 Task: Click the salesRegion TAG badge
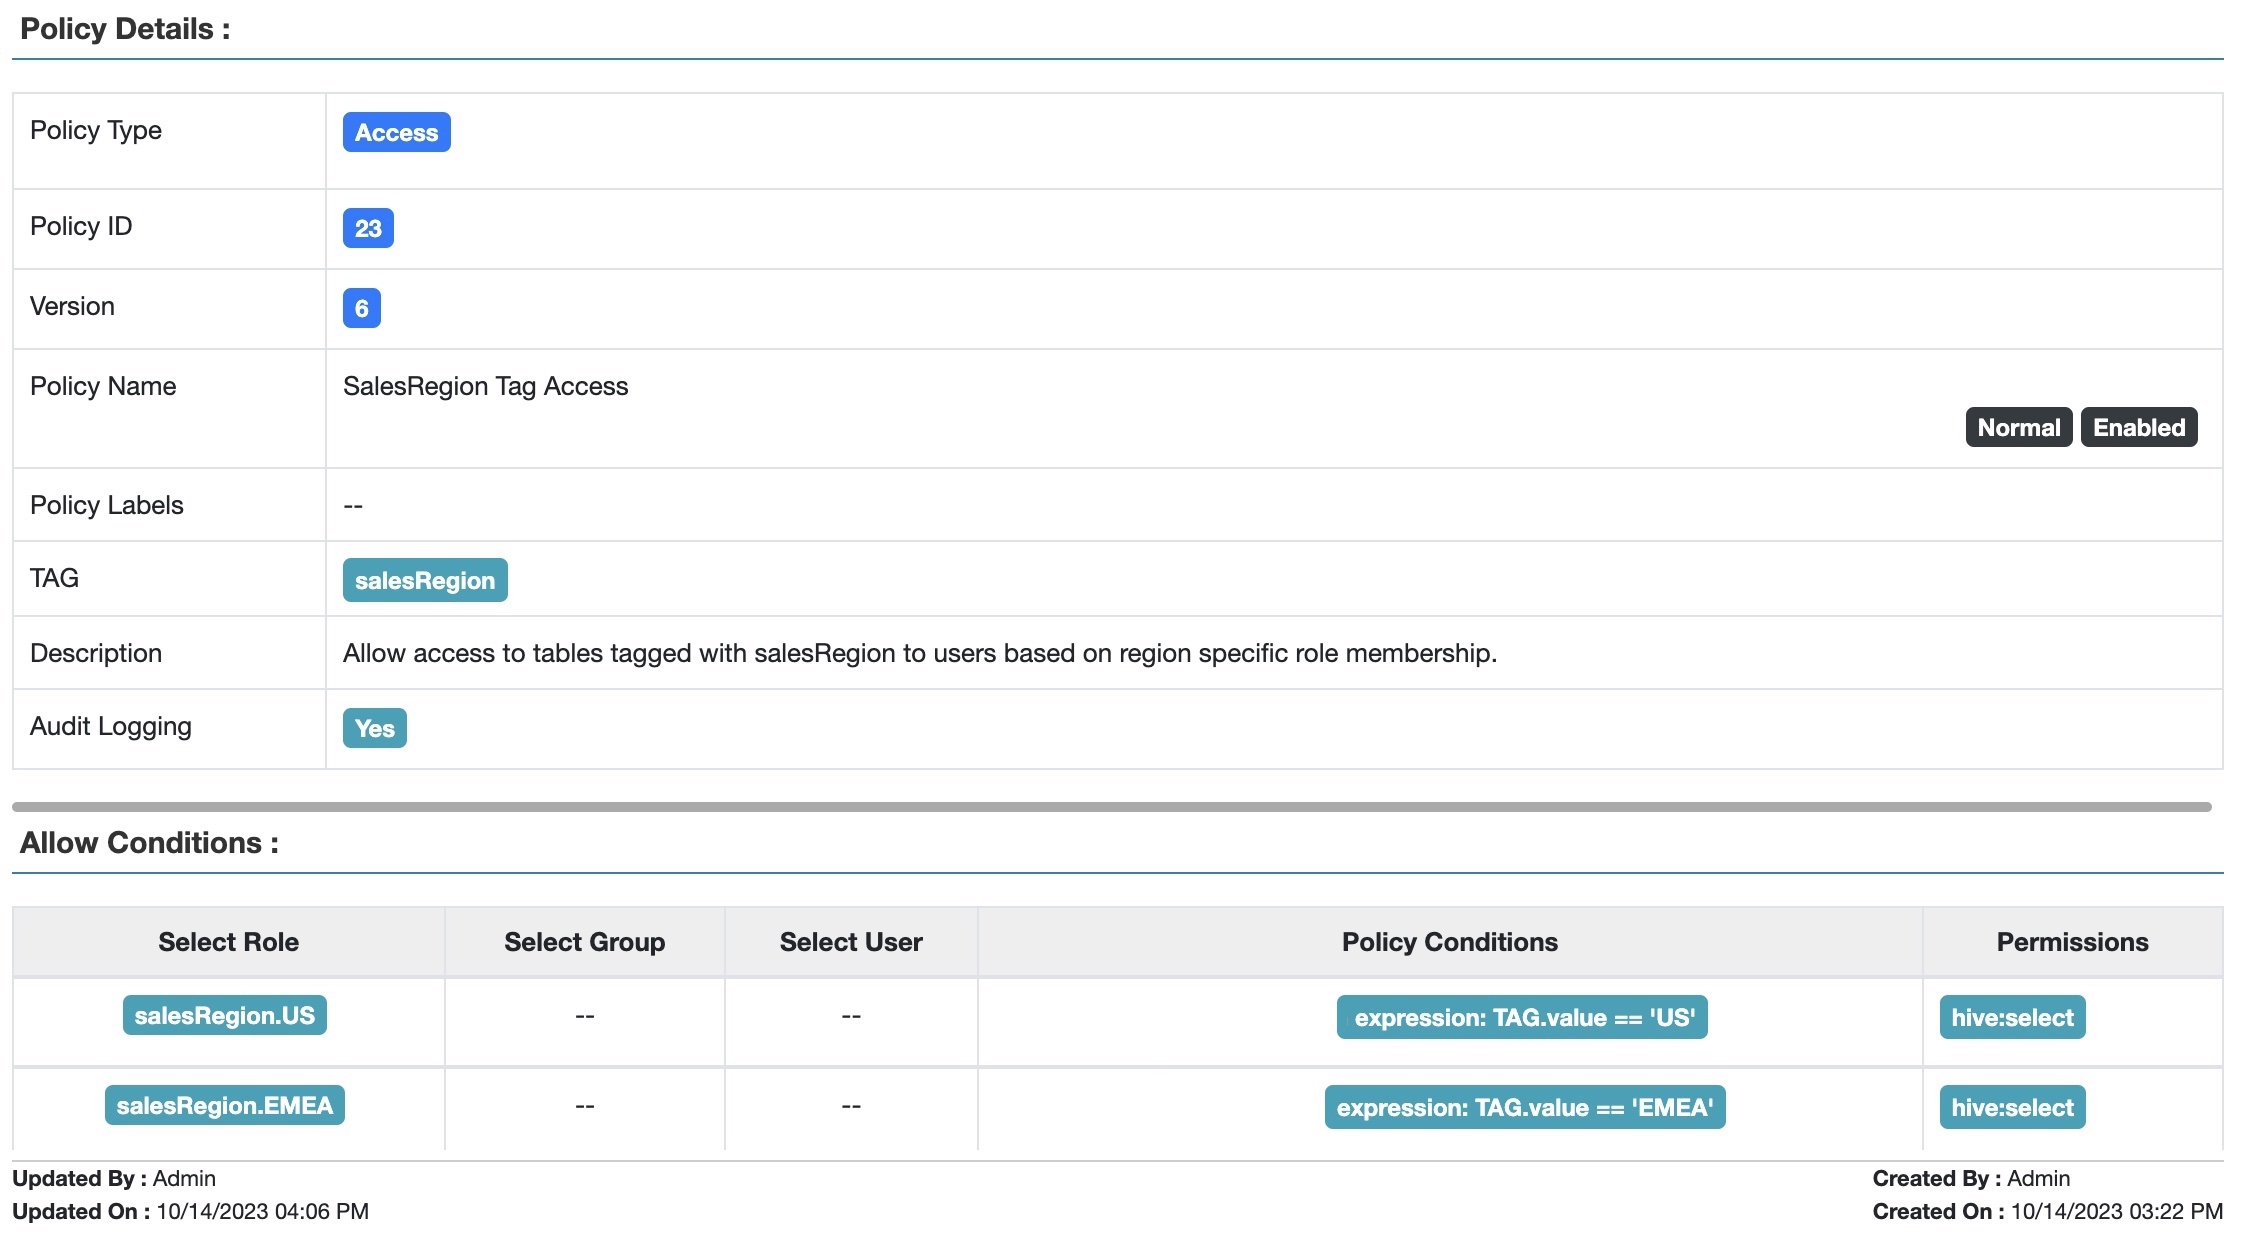click(x=425, y=580)
